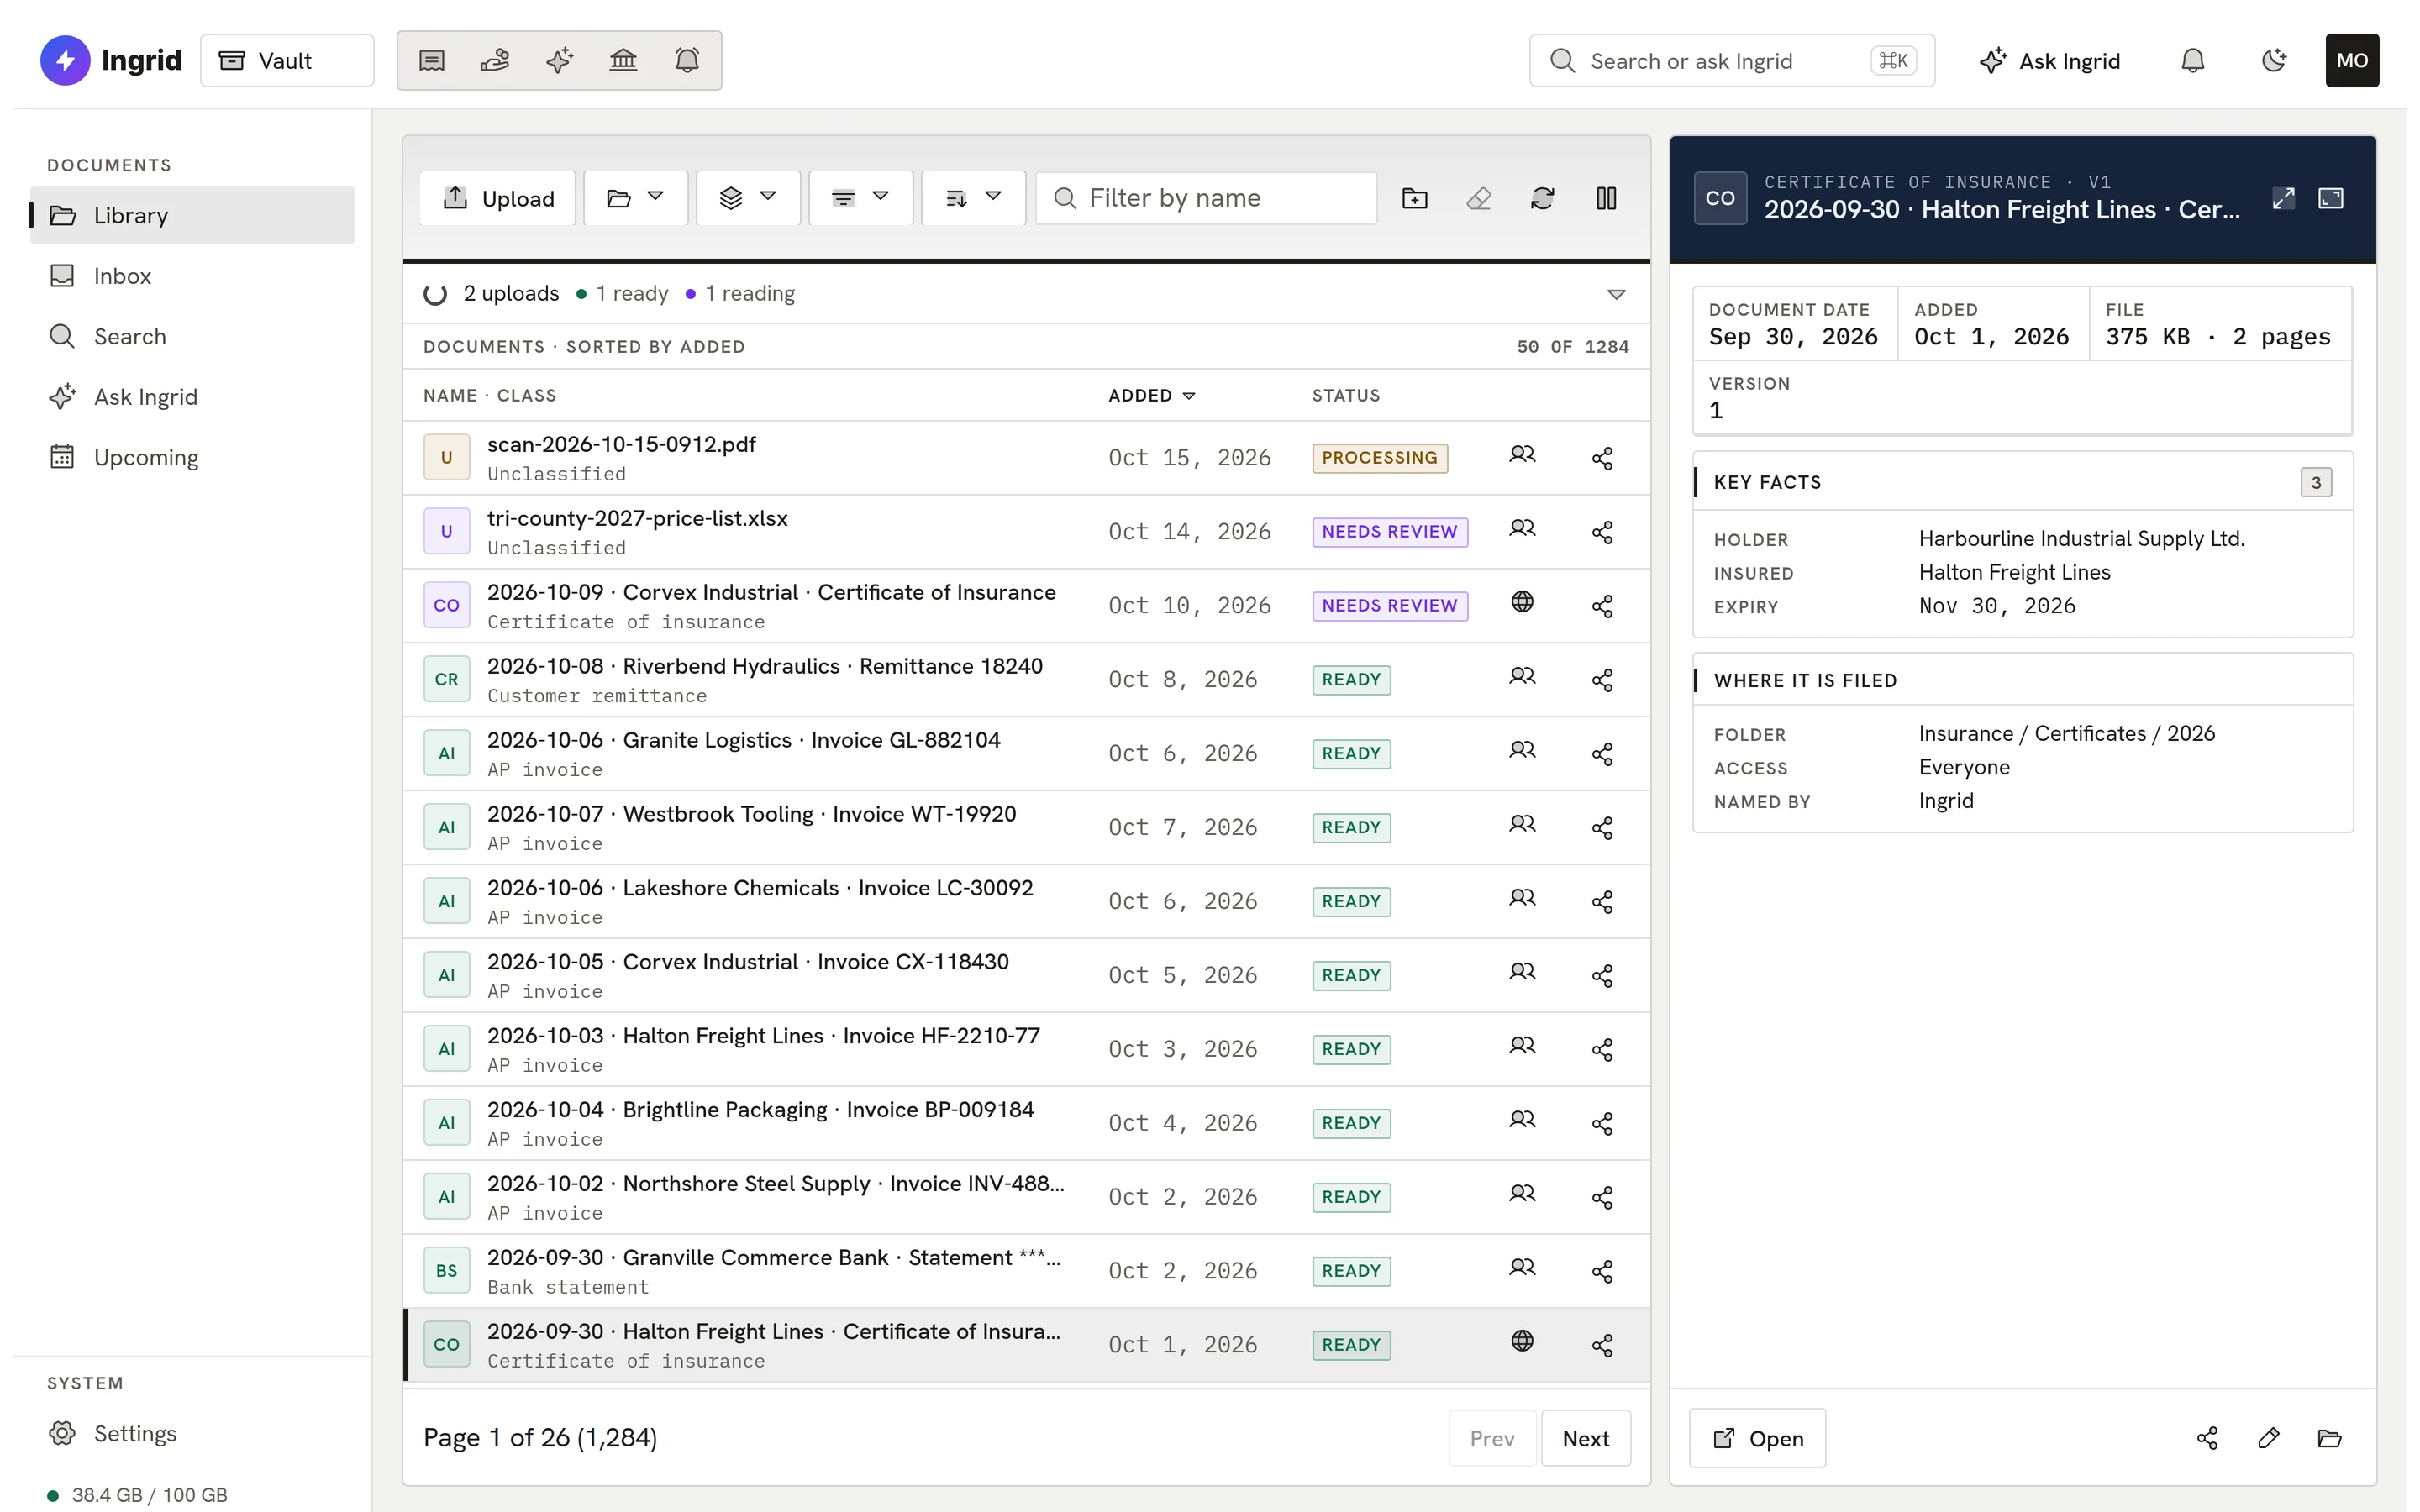Screen dimensions: 2420x1512
Task: Click the fullscreen frame icon in detail header
Action: (2330, 198)
